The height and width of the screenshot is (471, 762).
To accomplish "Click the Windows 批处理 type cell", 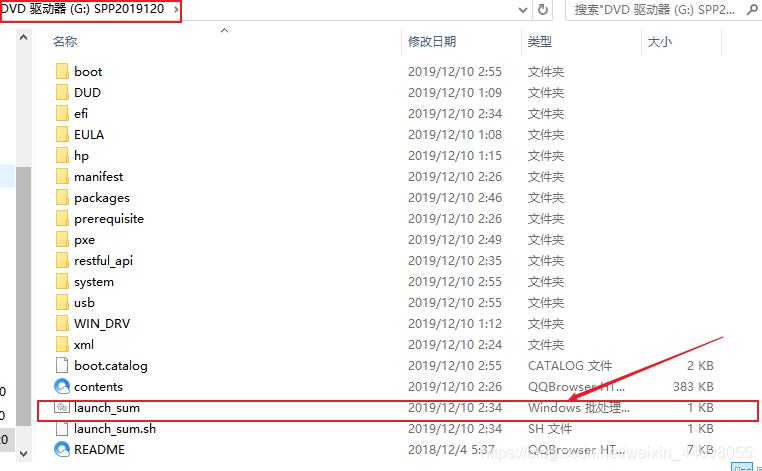I will pyautogui.click(x=579, y=407).
